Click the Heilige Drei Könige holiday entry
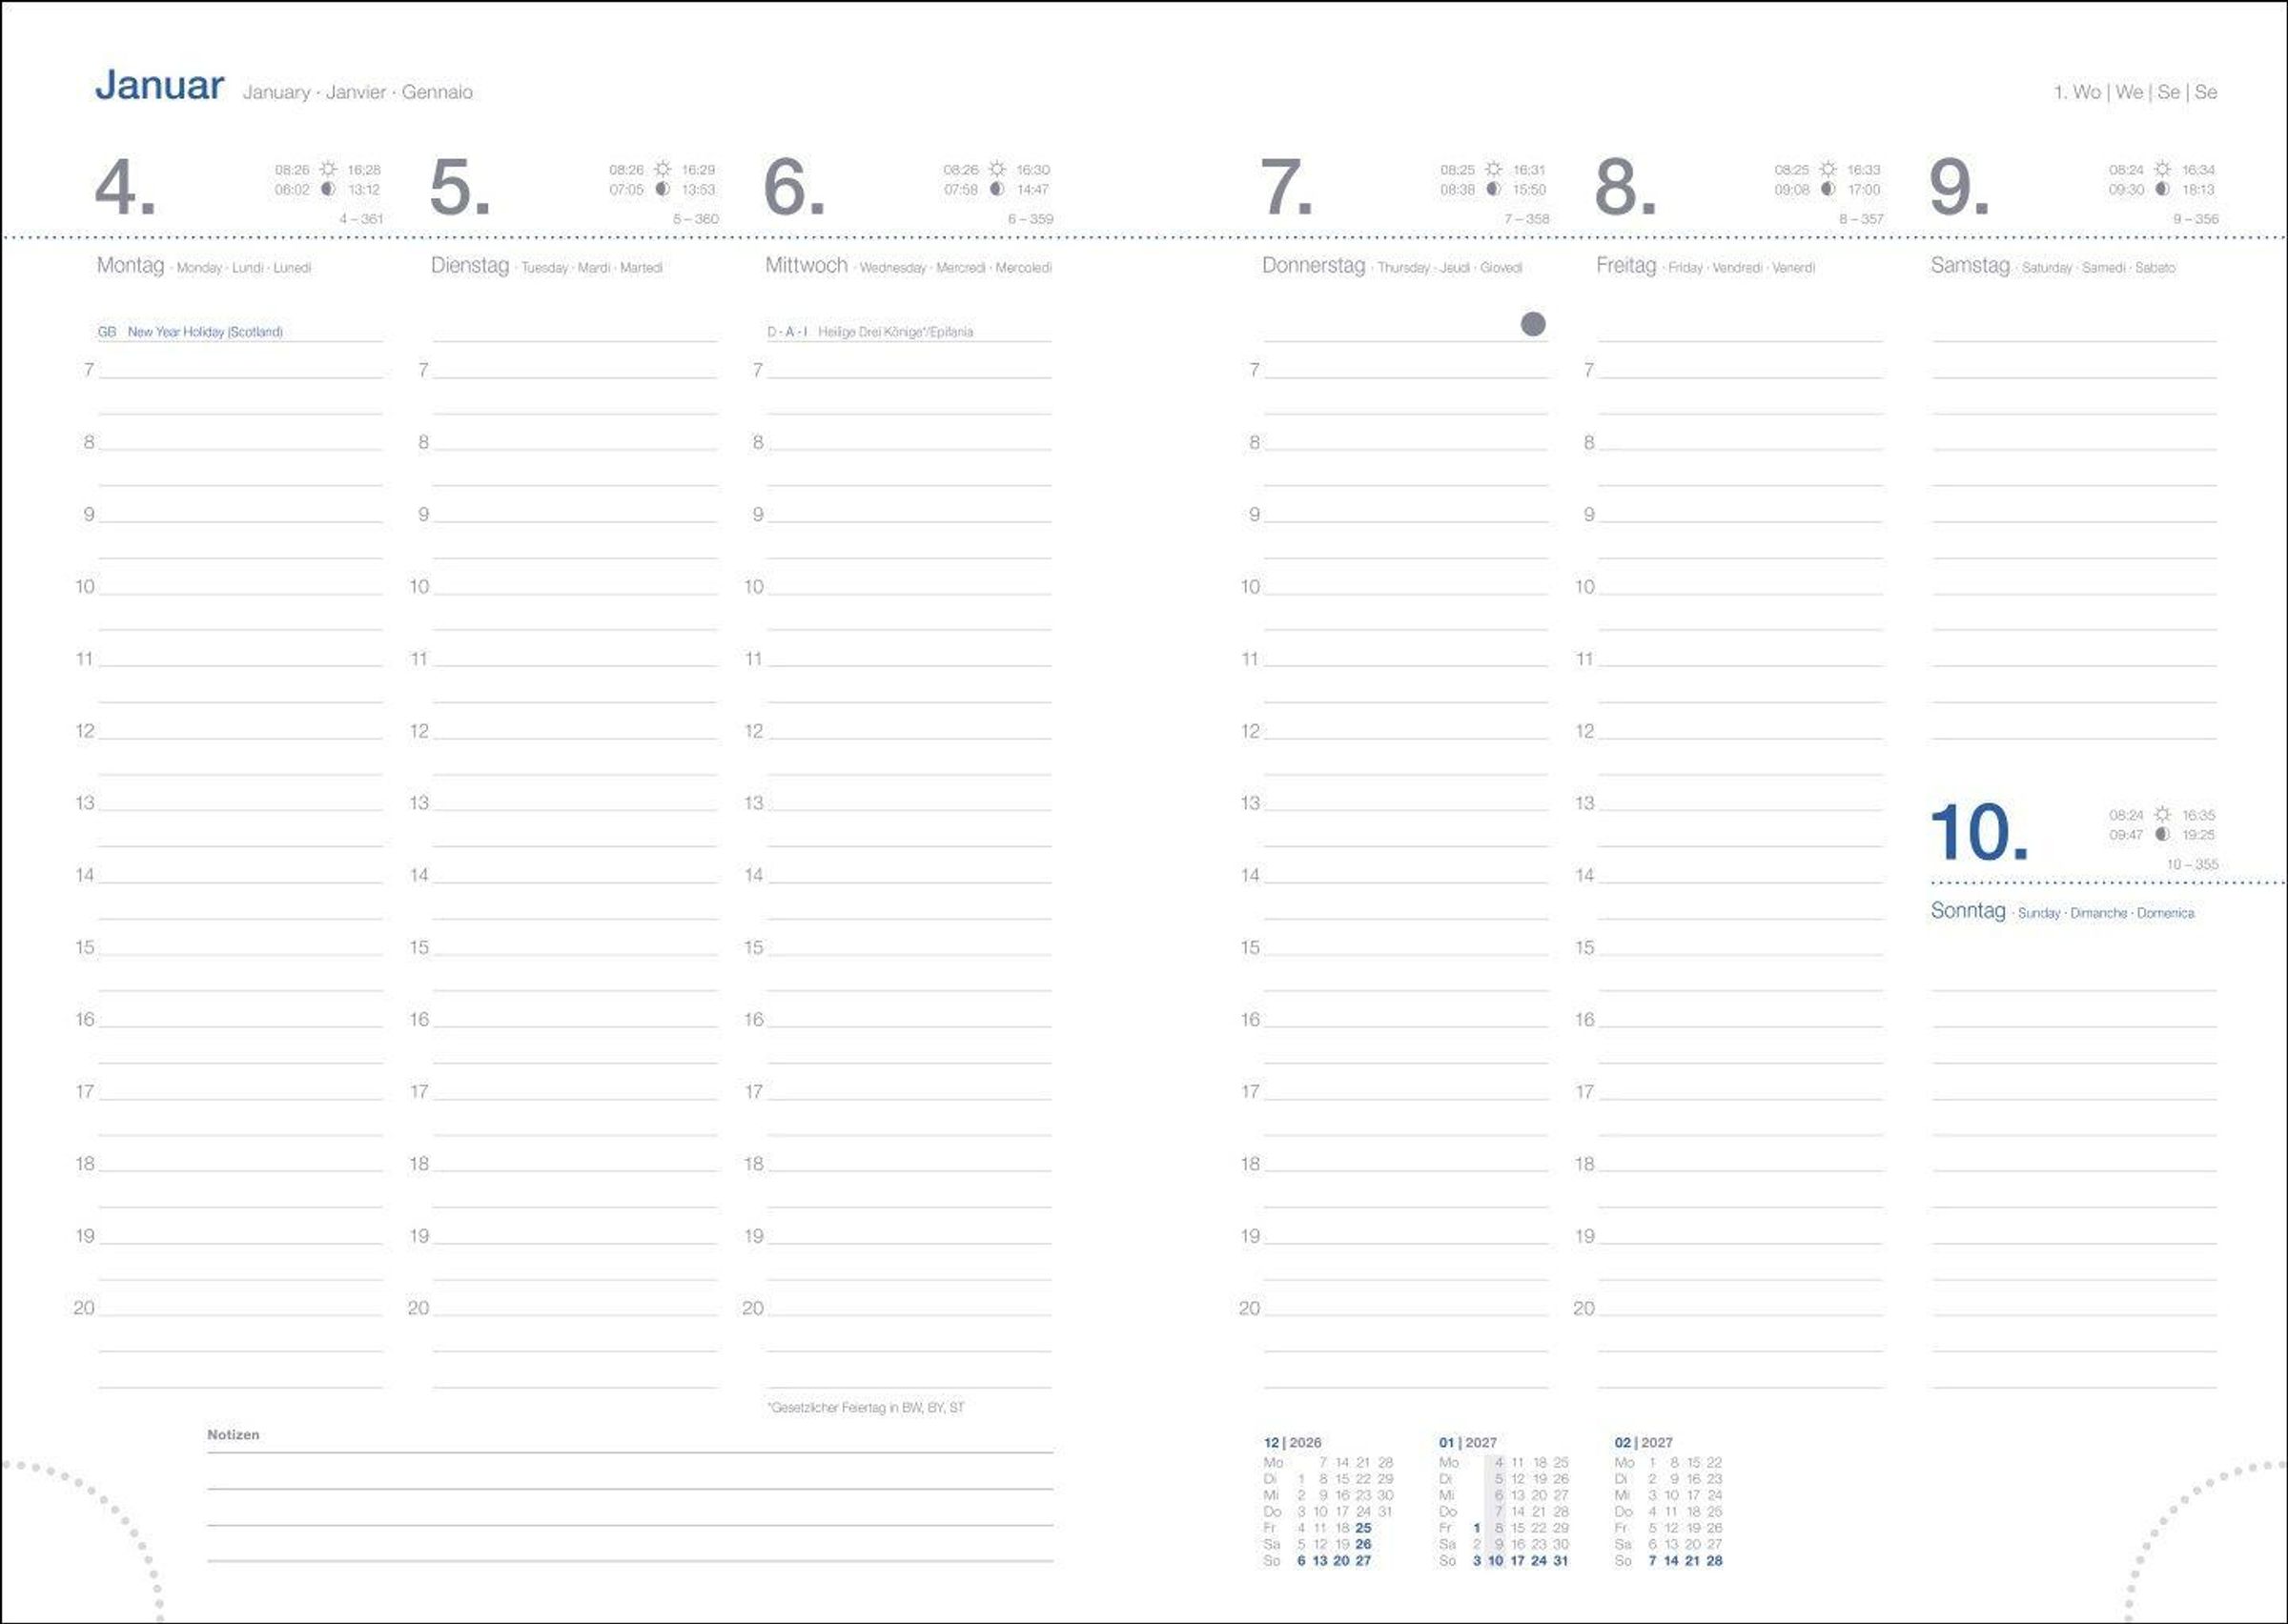The height and width of the screenshot is (1624, 2288). click(x=894, y=332)
